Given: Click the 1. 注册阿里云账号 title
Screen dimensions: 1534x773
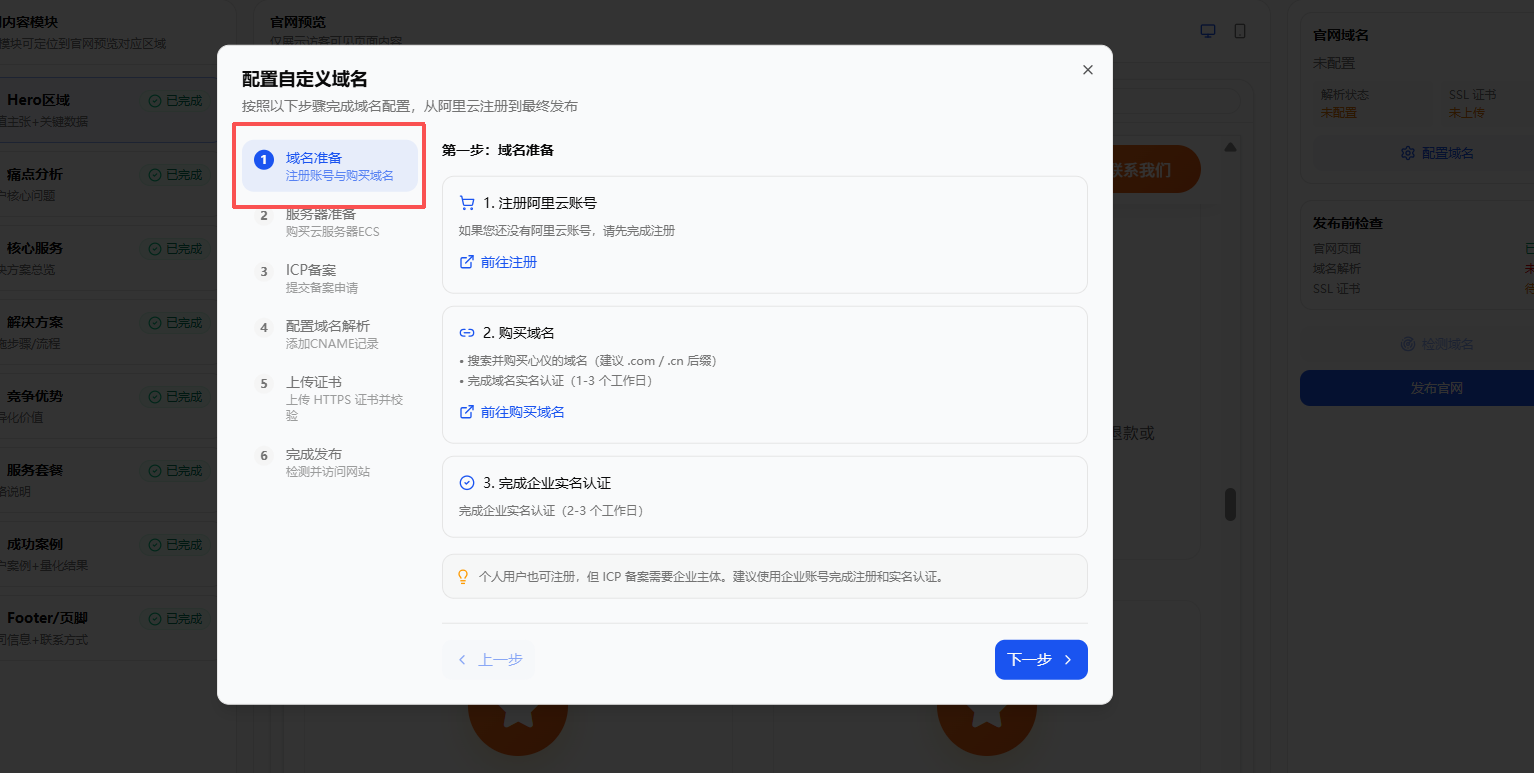Looking at the screenshot, I should tap(540, 203).
